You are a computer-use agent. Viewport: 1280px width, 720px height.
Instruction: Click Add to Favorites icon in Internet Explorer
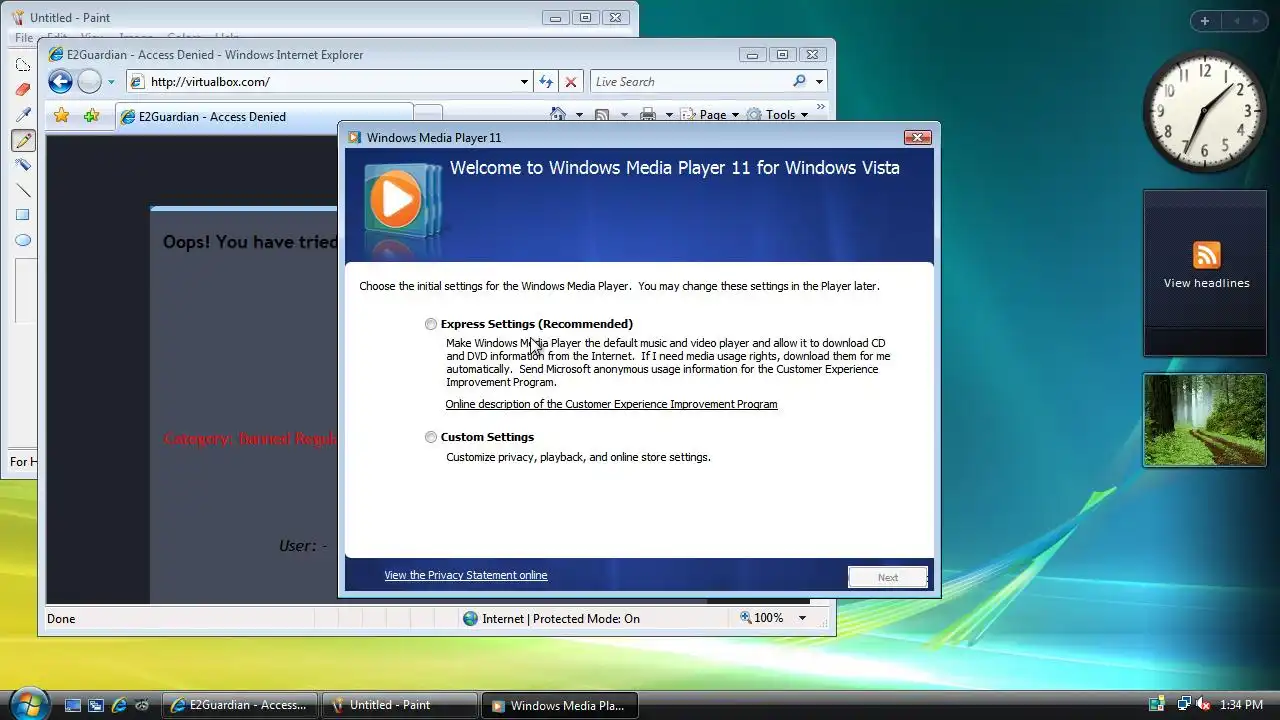pos(91,116)
